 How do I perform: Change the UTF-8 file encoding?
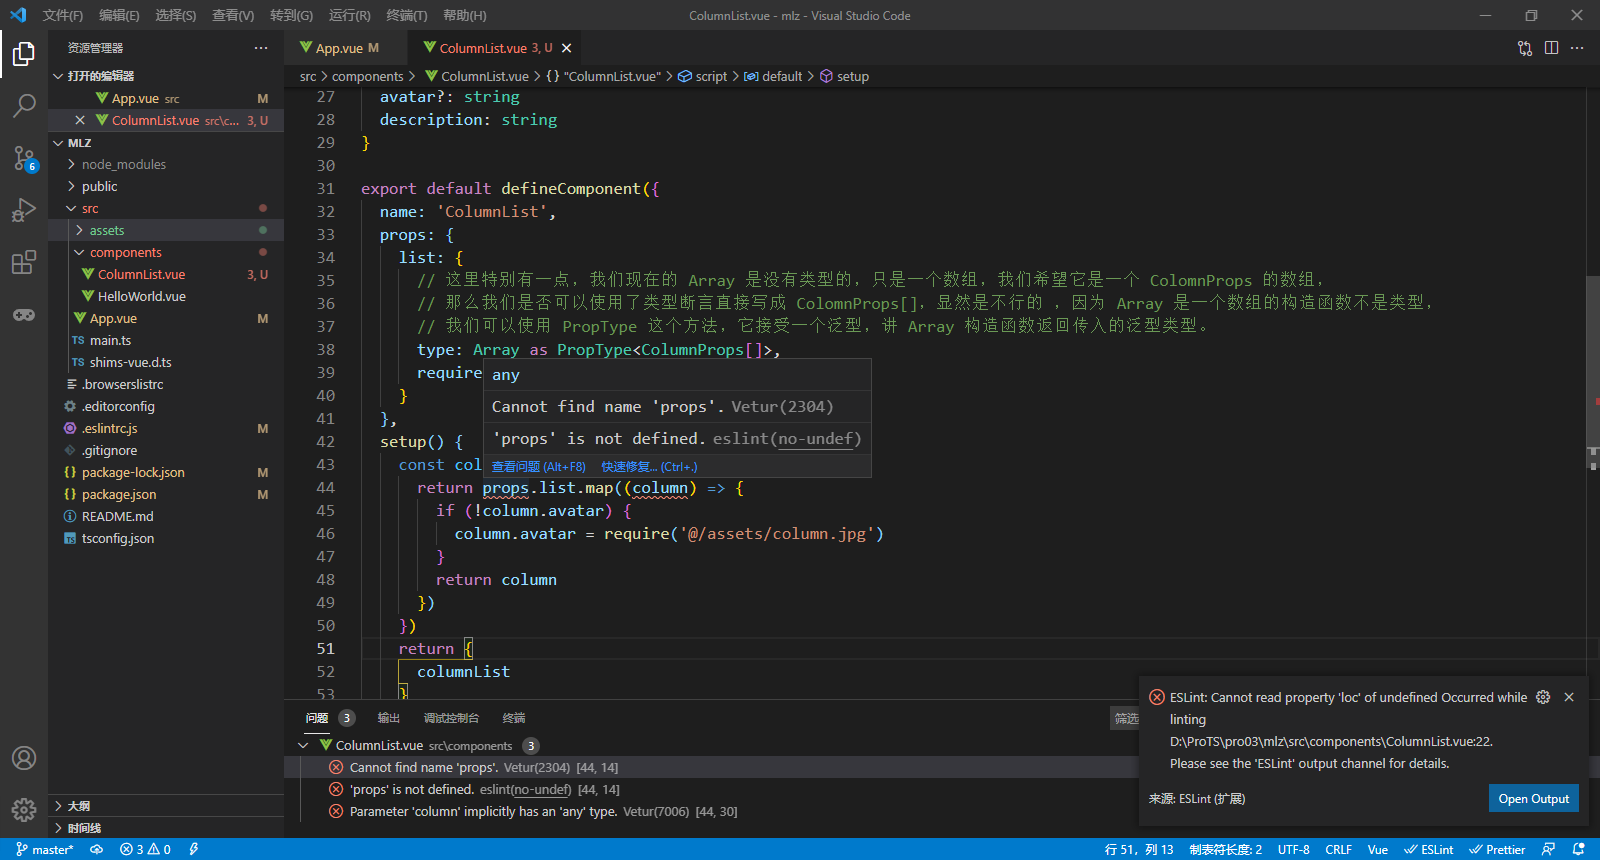coord(1294,849)
